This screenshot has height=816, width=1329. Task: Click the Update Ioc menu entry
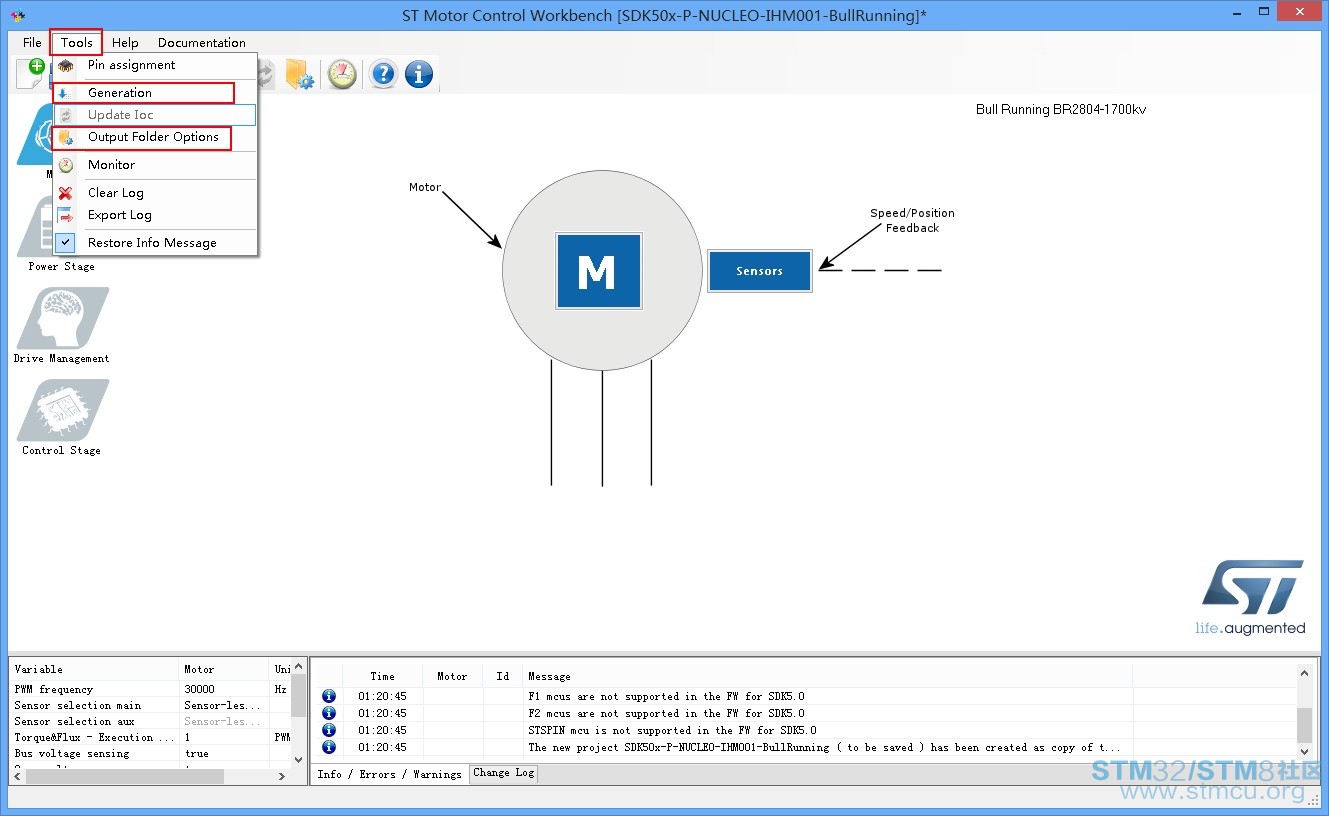(155, 115)
